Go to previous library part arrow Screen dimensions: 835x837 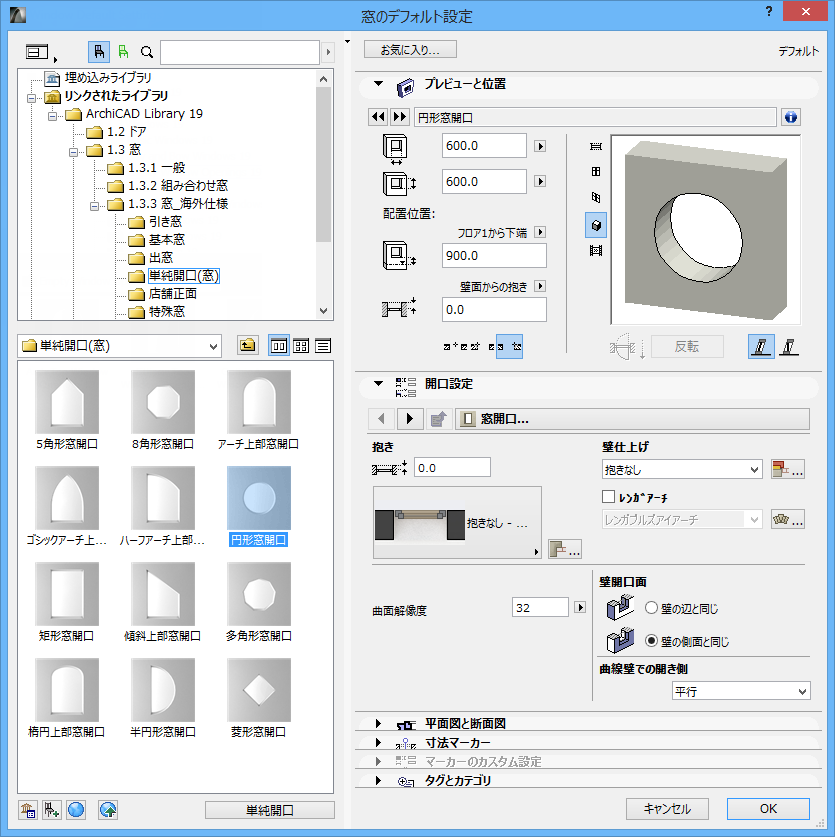[x=377, y=117]
